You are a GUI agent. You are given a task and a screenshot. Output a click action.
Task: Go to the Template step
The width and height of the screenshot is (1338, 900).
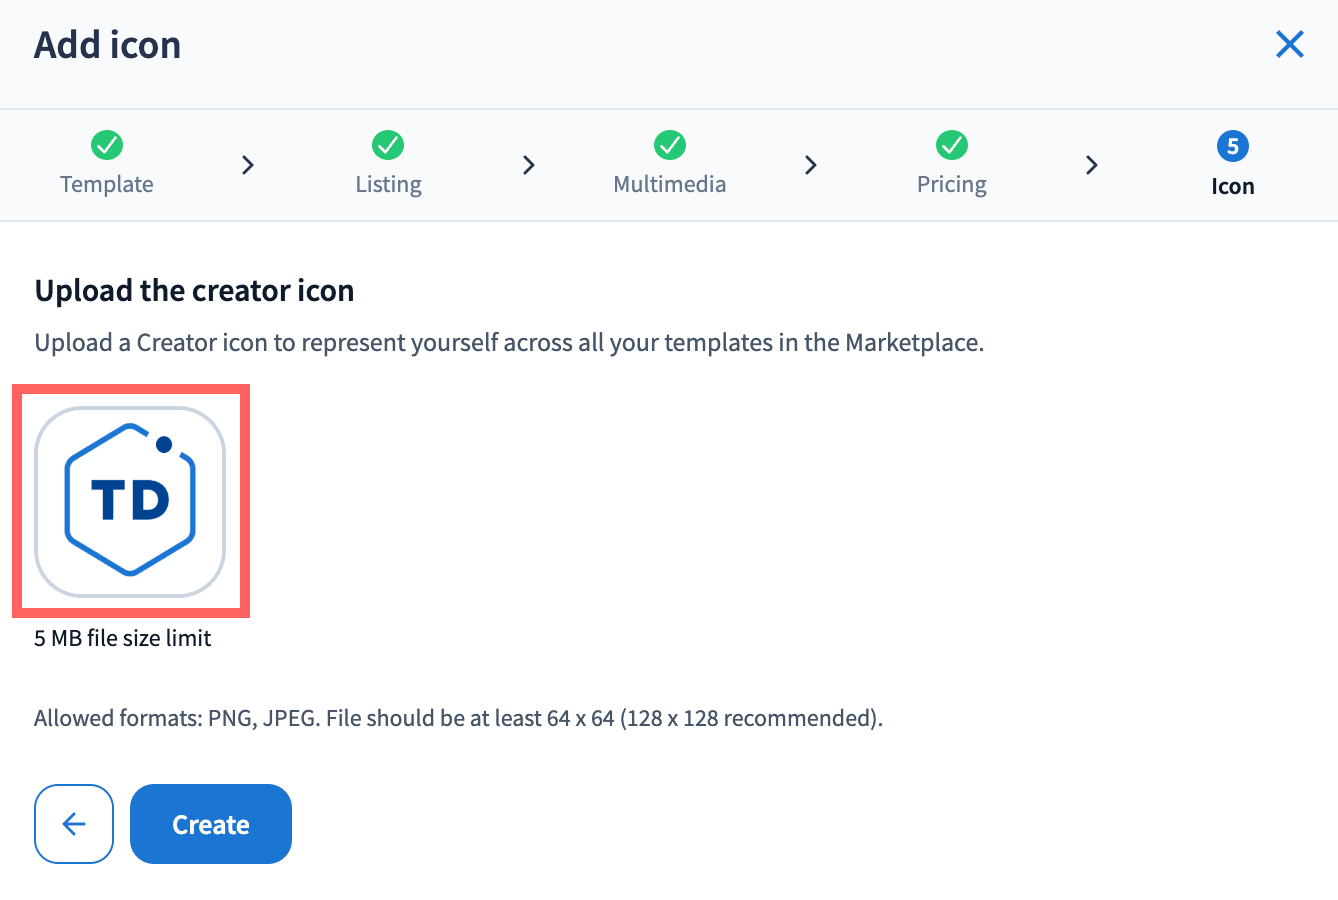(107, 184)
